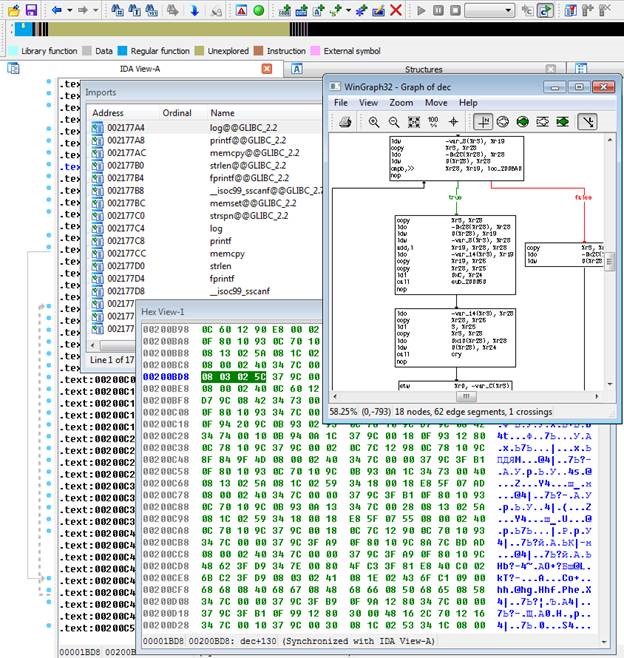Click WinGraph32 100% zoom icon

(433, 122)
